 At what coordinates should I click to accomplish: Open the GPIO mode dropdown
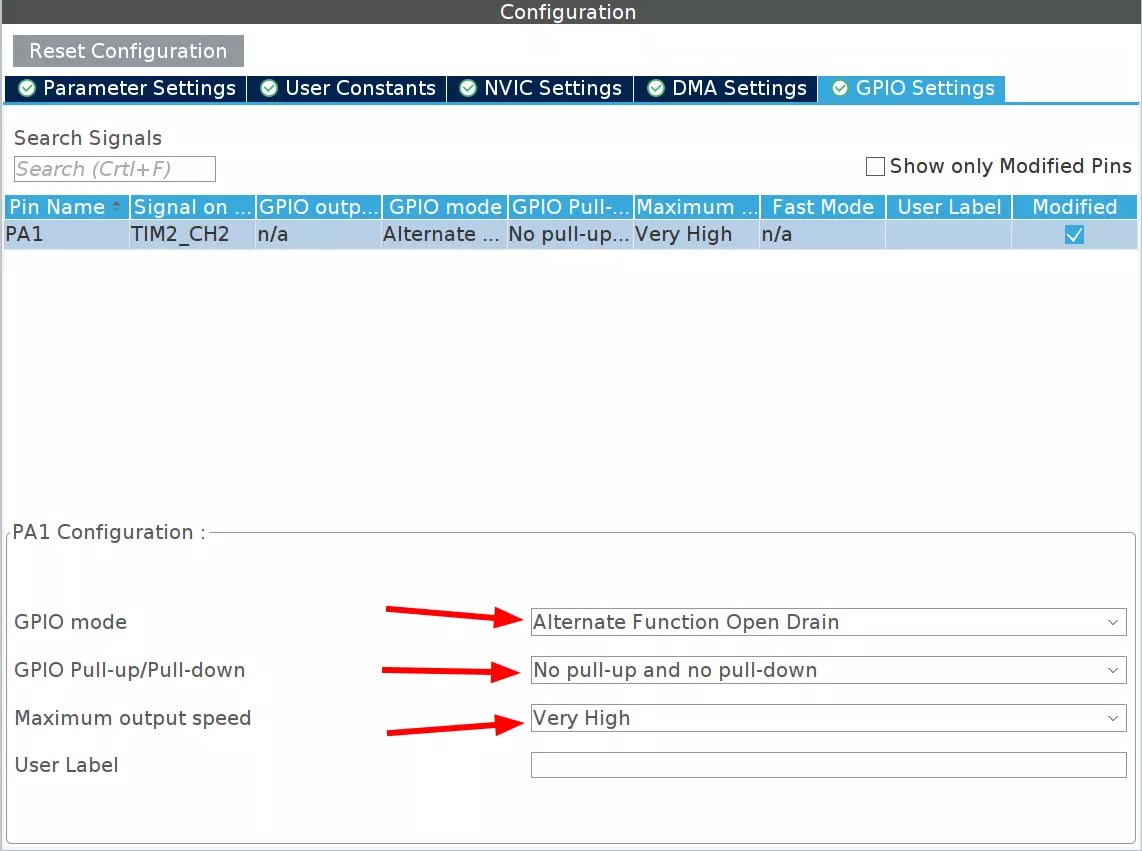click(828, 622)
